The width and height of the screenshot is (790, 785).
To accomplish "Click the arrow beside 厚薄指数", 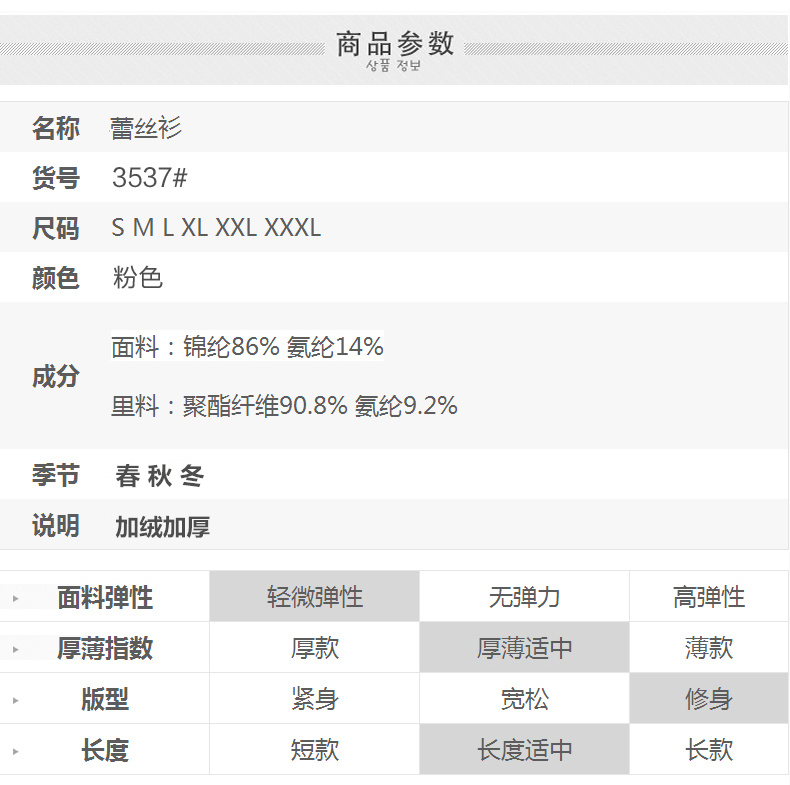I will [16, 649].
